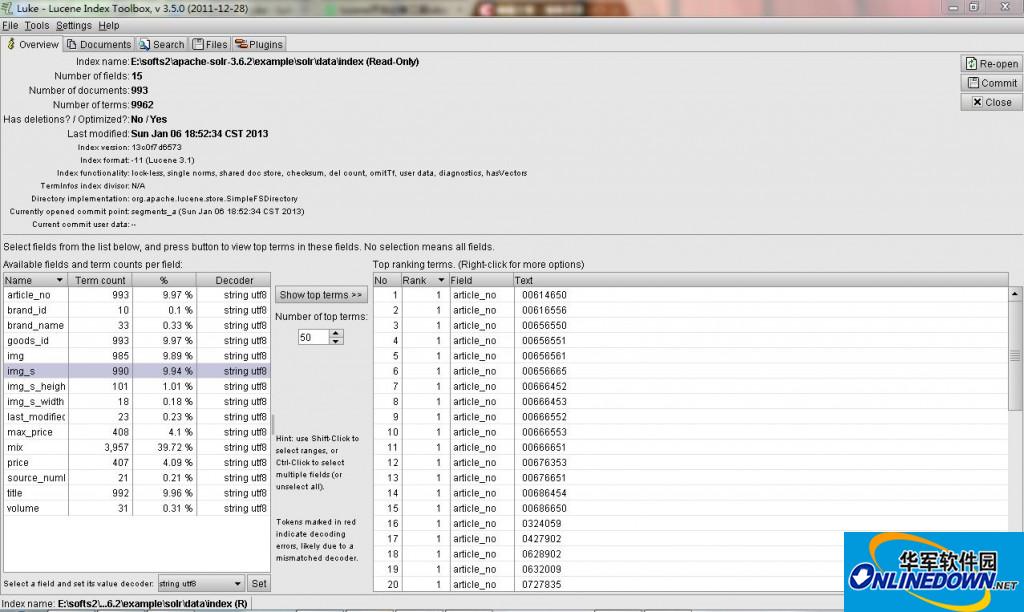Screen dimensions: 1024x612
Task: Select the goods_id field row
Action: (136, 340)
